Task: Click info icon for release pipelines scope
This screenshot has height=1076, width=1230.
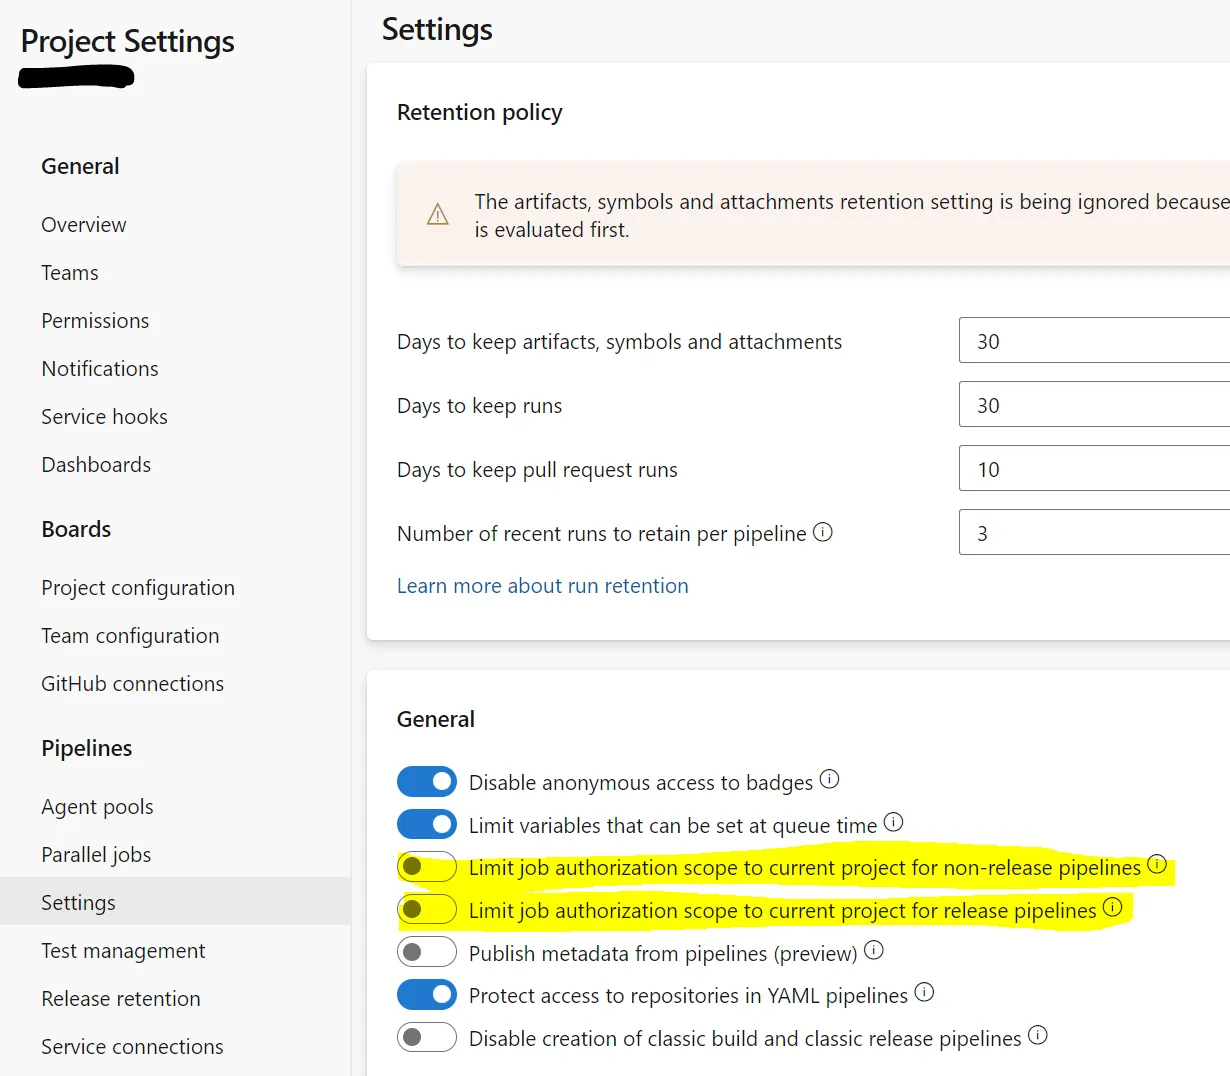Action: tap(1112, 907)
